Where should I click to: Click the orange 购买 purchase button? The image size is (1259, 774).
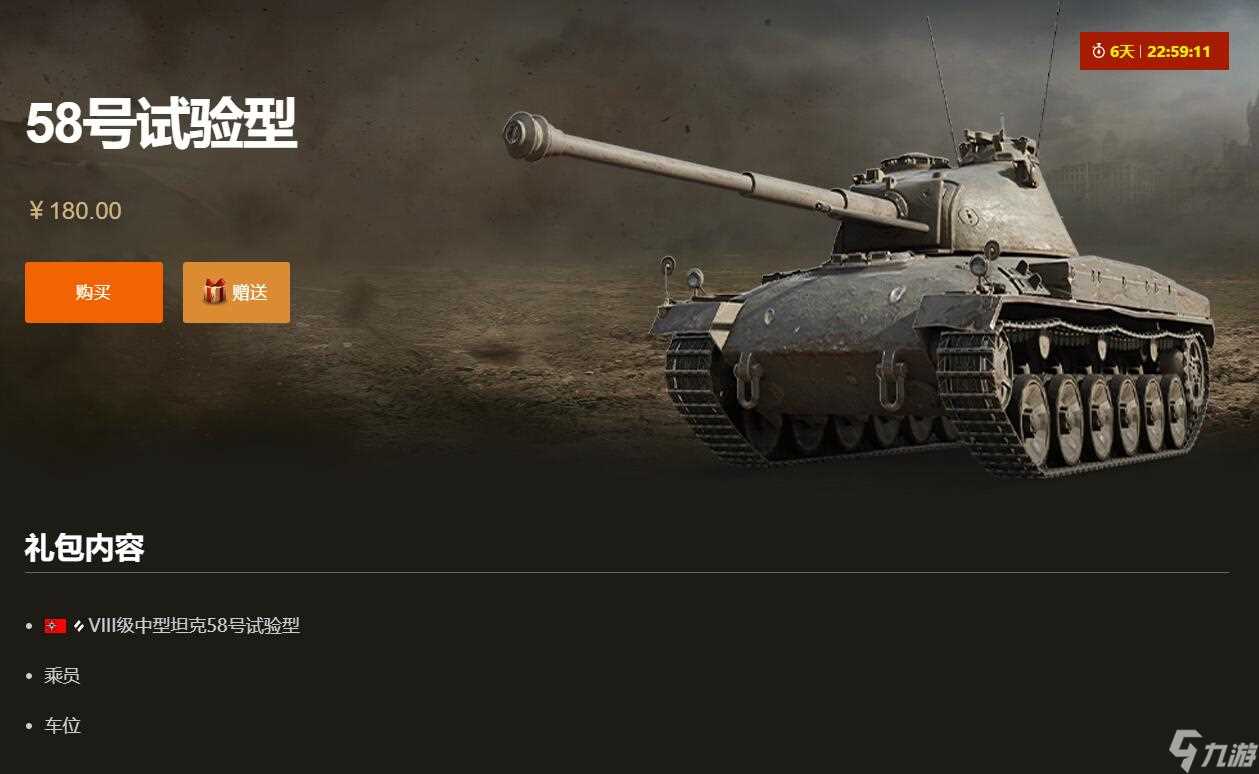pyautogui.click(x=94, y=292)
